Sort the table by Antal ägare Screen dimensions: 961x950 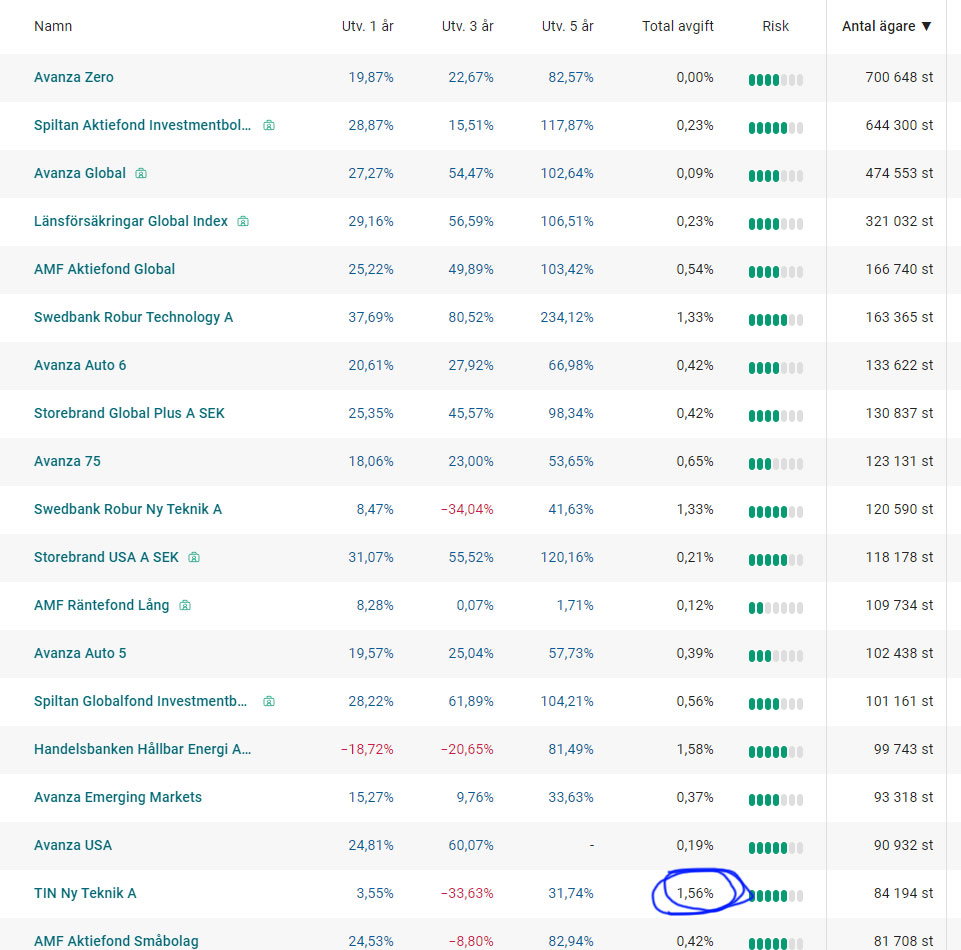[x=887, y=26]
